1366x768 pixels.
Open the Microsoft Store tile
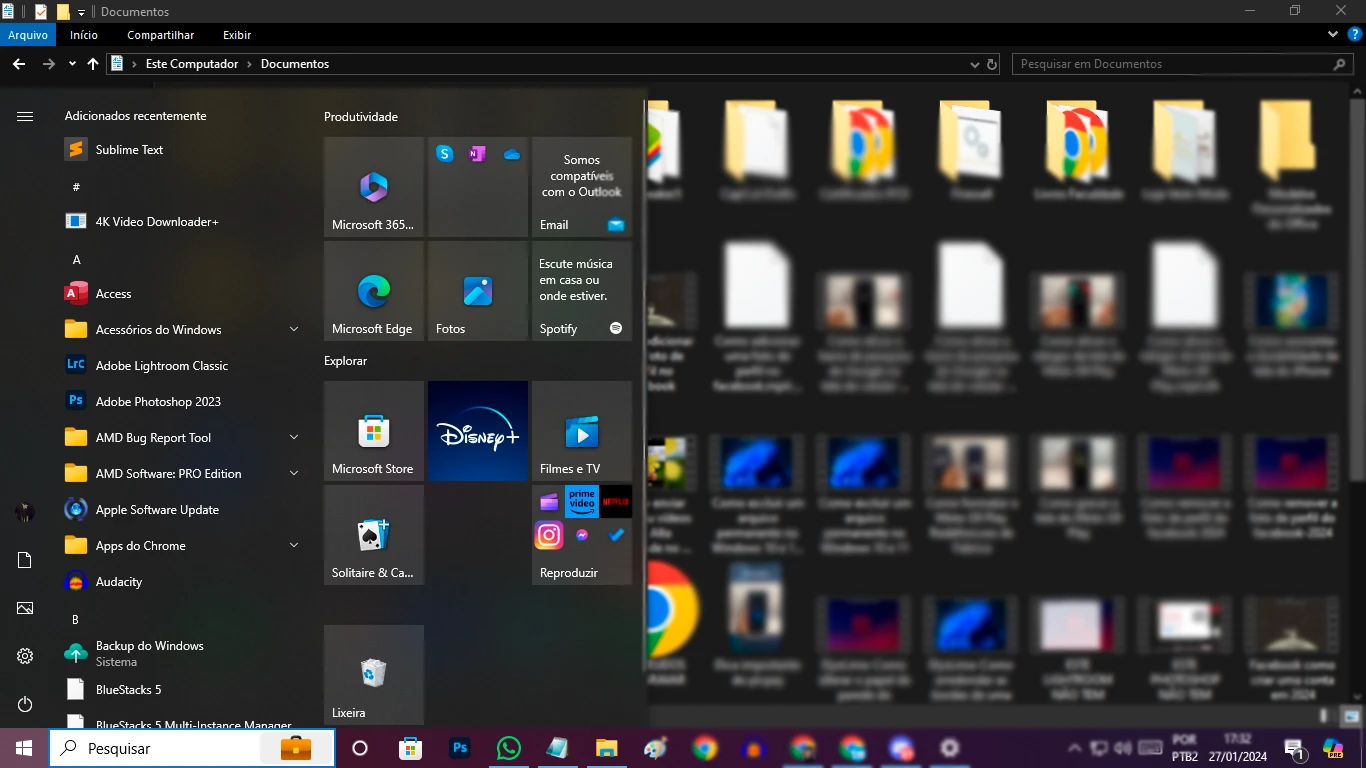373,430
